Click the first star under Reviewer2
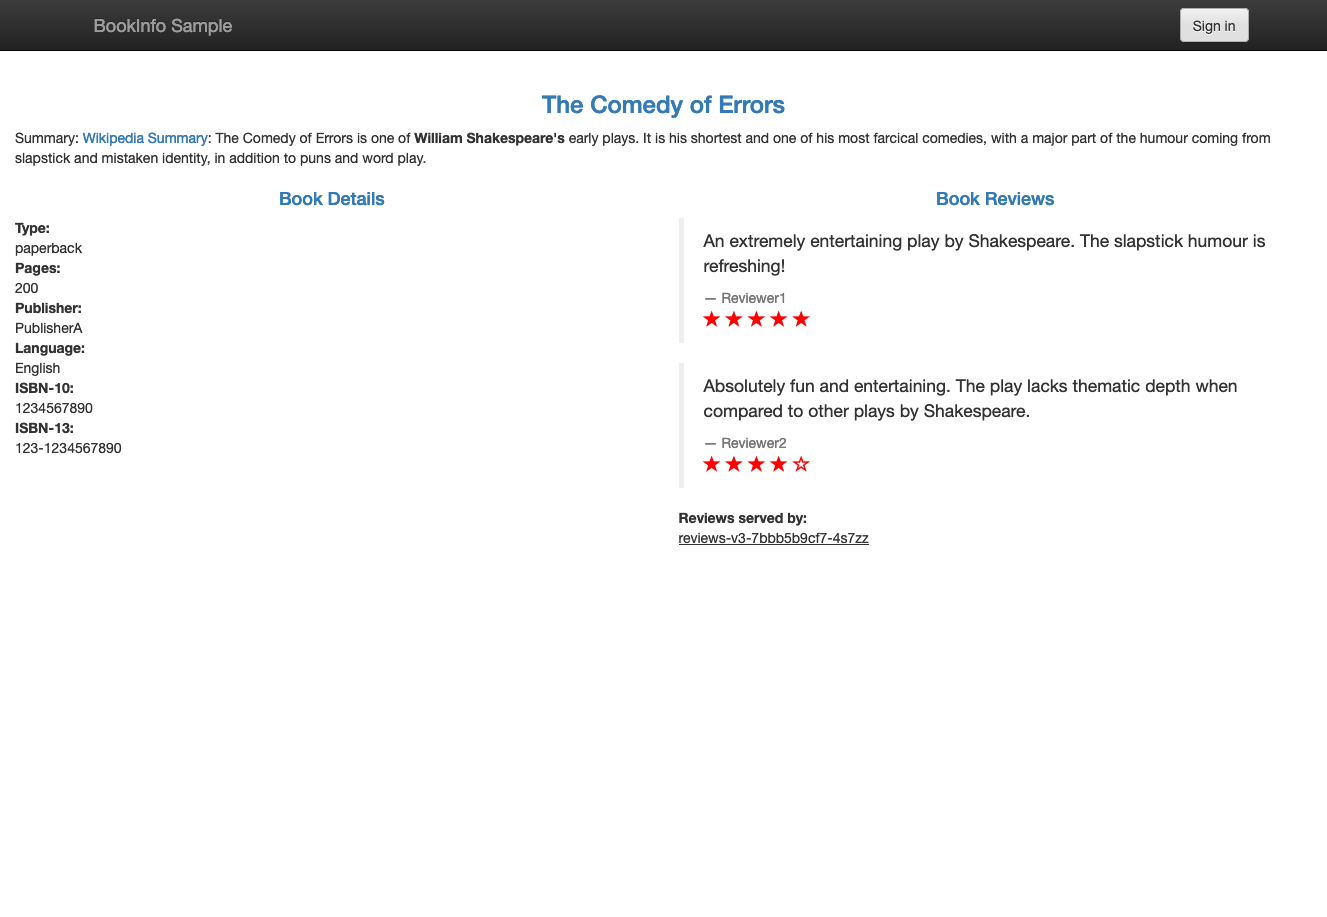The height and width of the screenshot is (917, 1327). tap(712, 464)
